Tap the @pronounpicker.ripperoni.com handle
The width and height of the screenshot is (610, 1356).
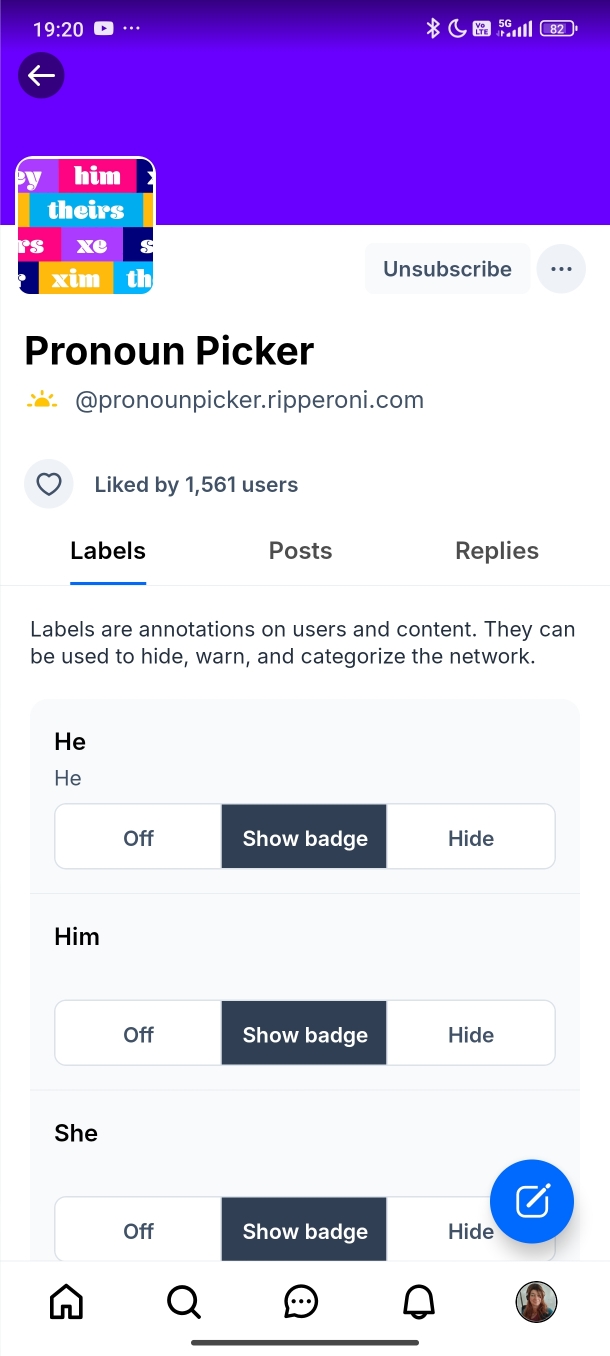249,401
